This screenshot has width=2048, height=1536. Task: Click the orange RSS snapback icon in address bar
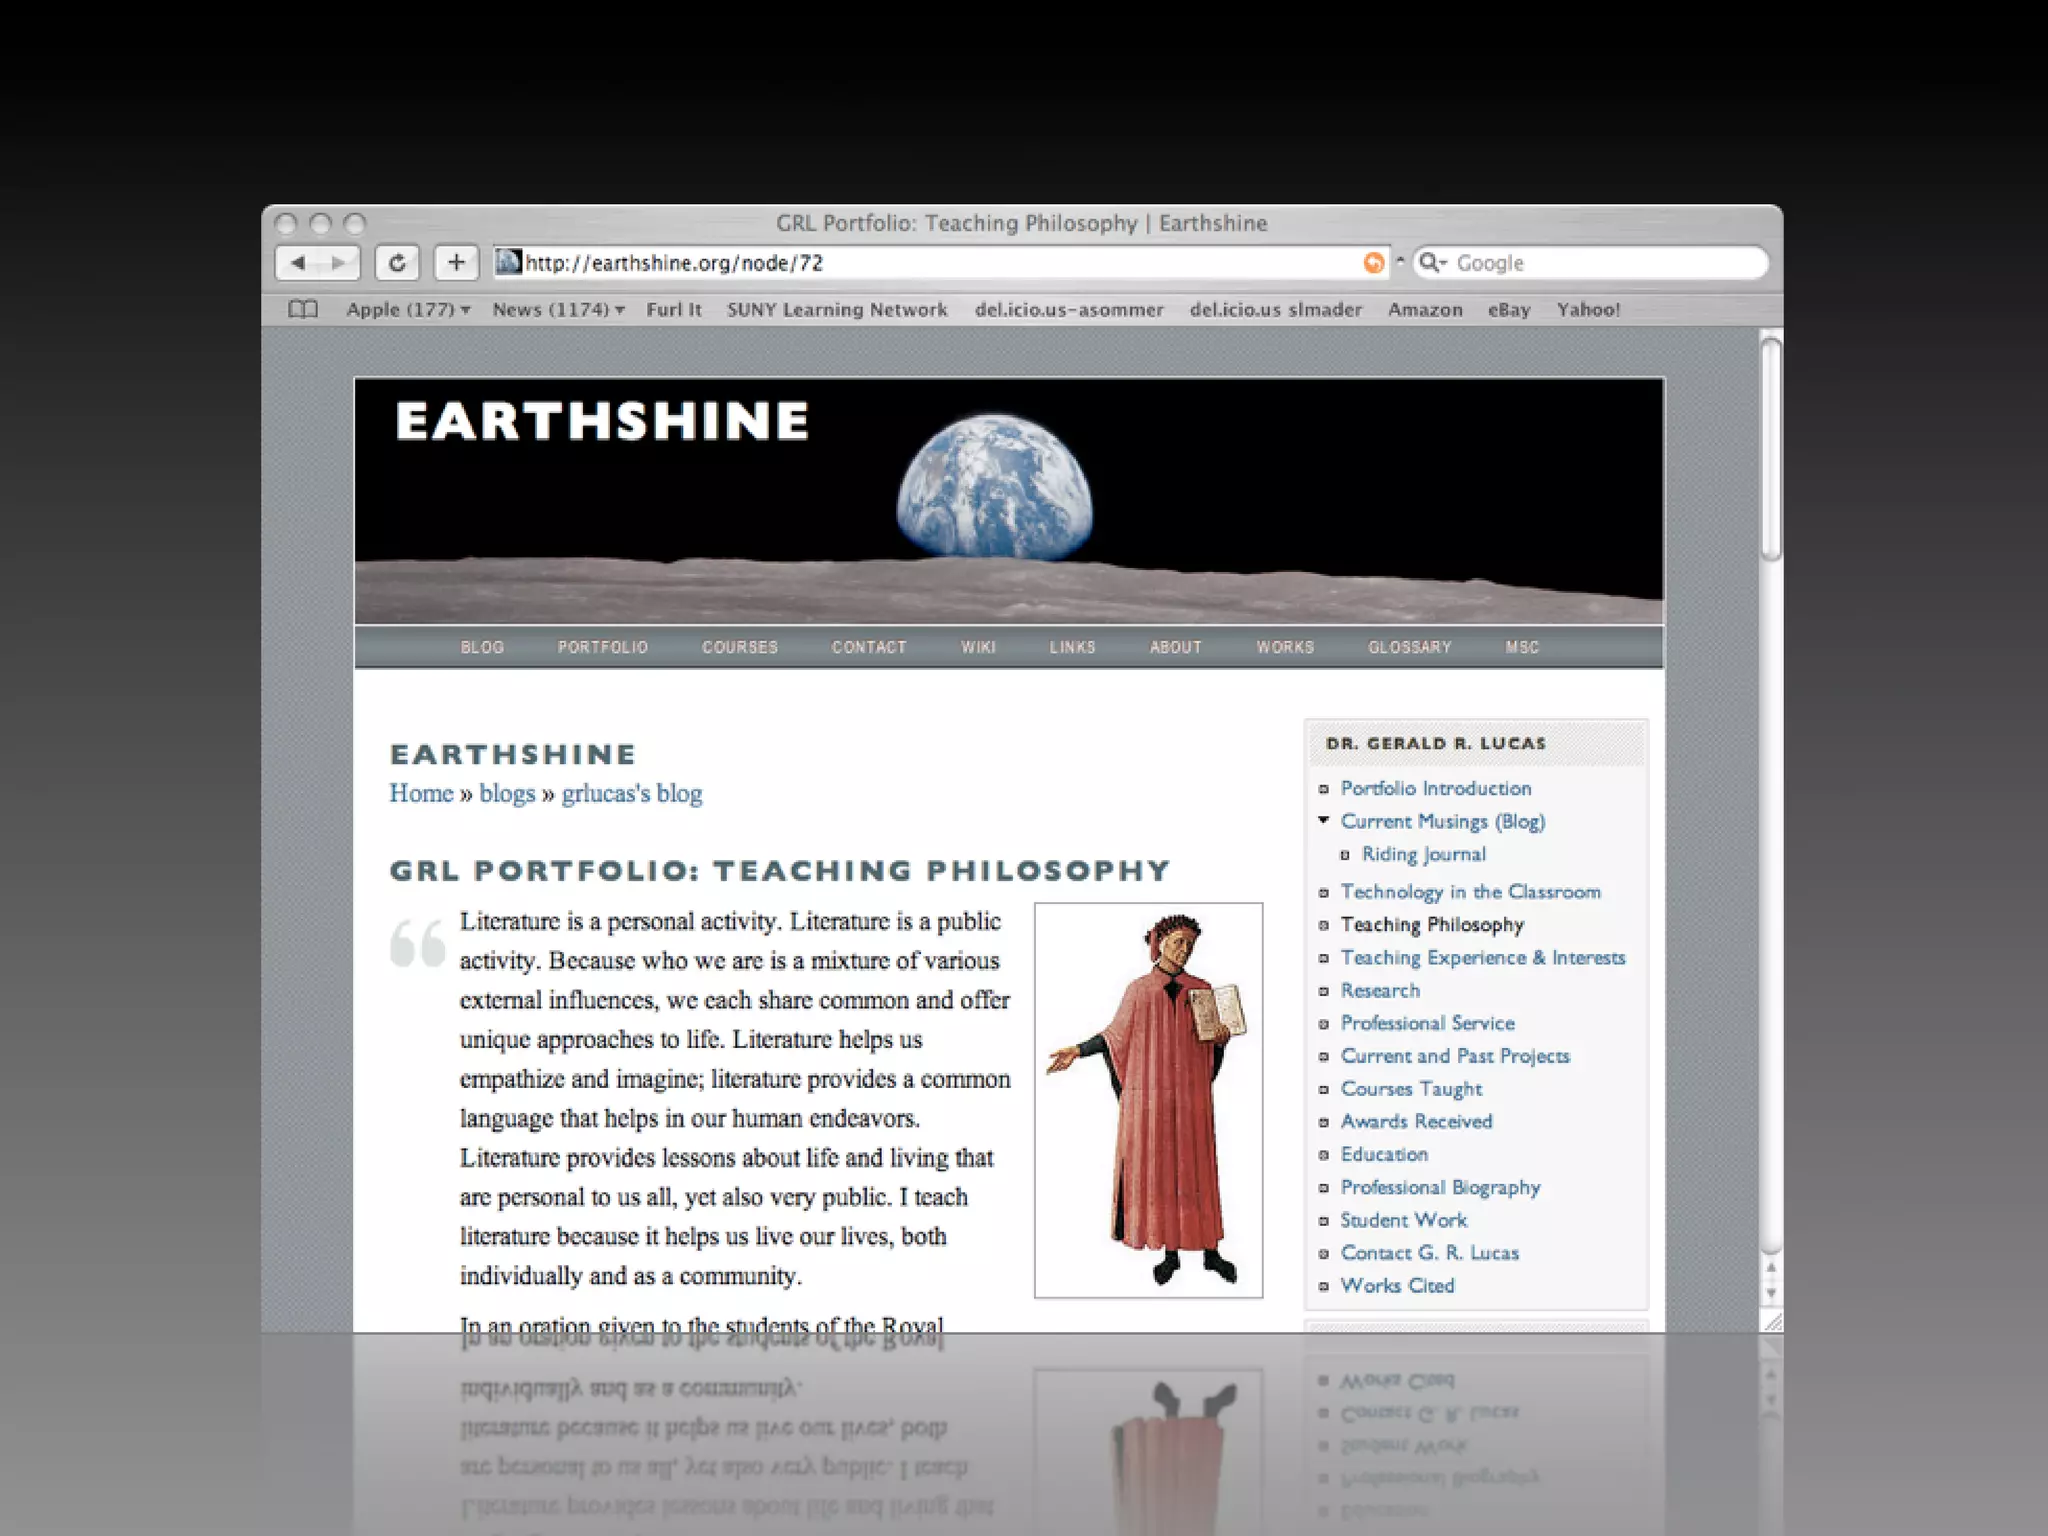coord(1374,263)
